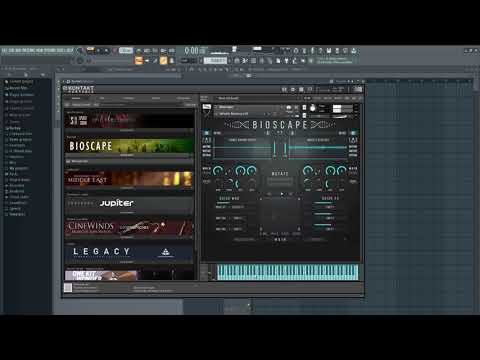Click the play arrow below the Mutate box
This screenshot has height=360, width=480.
(x=282, y=194)
